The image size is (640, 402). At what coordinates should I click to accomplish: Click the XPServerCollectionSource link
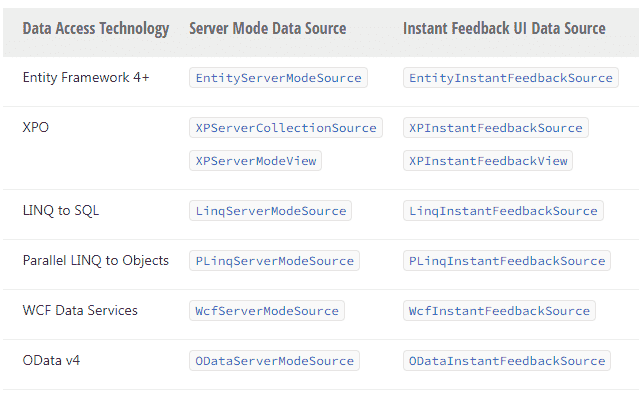click(286, 128)
